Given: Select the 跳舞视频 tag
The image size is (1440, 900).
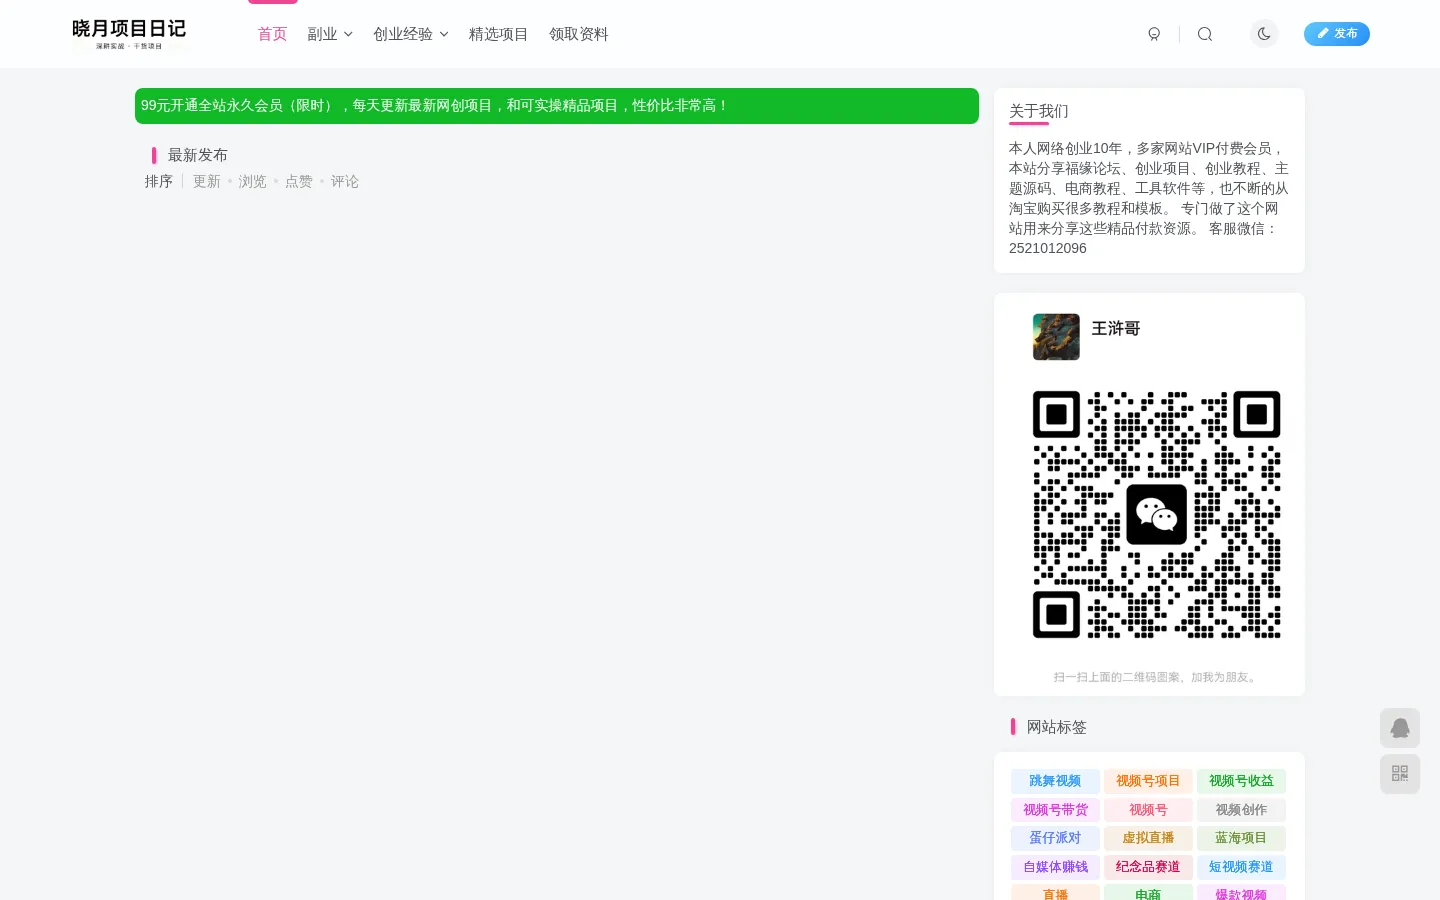Looking at the screenshot, I should coord(1055,781).
